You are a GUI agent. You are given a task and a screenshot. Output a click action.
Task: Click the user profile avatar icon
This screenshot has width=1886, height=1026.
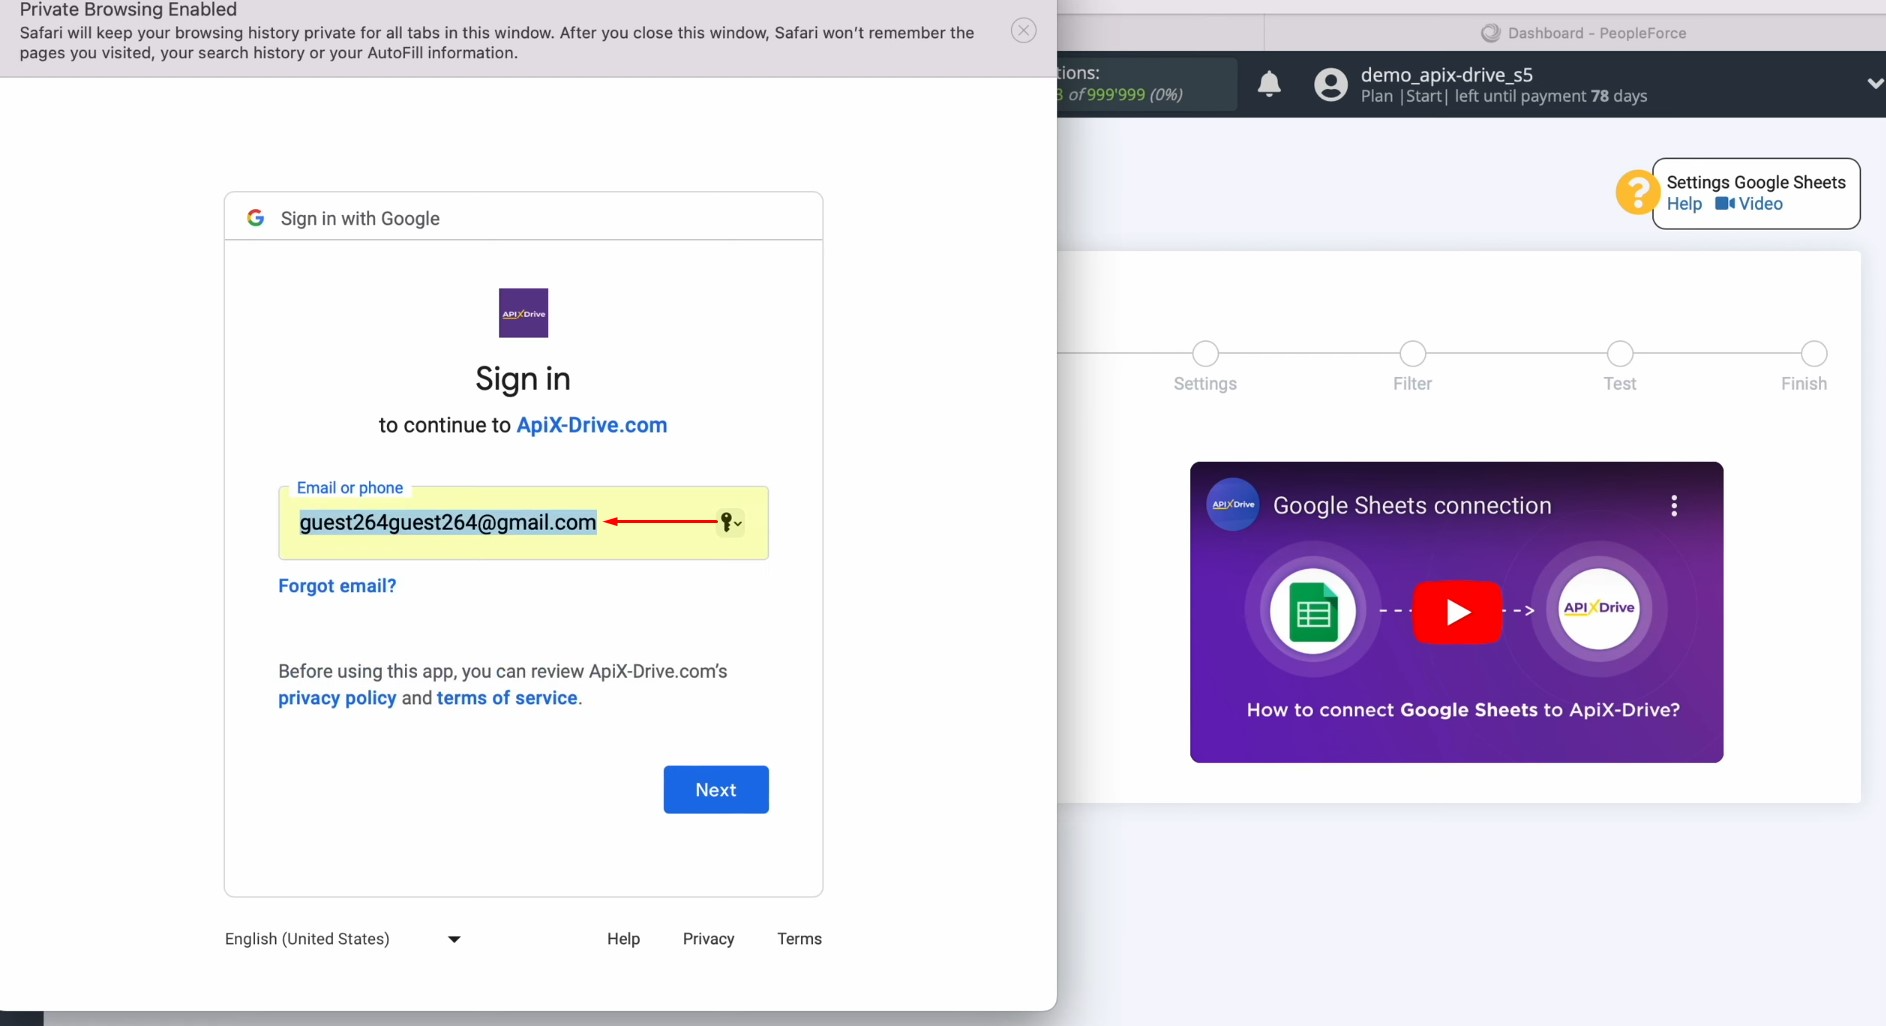click(x=1330, y=84)
